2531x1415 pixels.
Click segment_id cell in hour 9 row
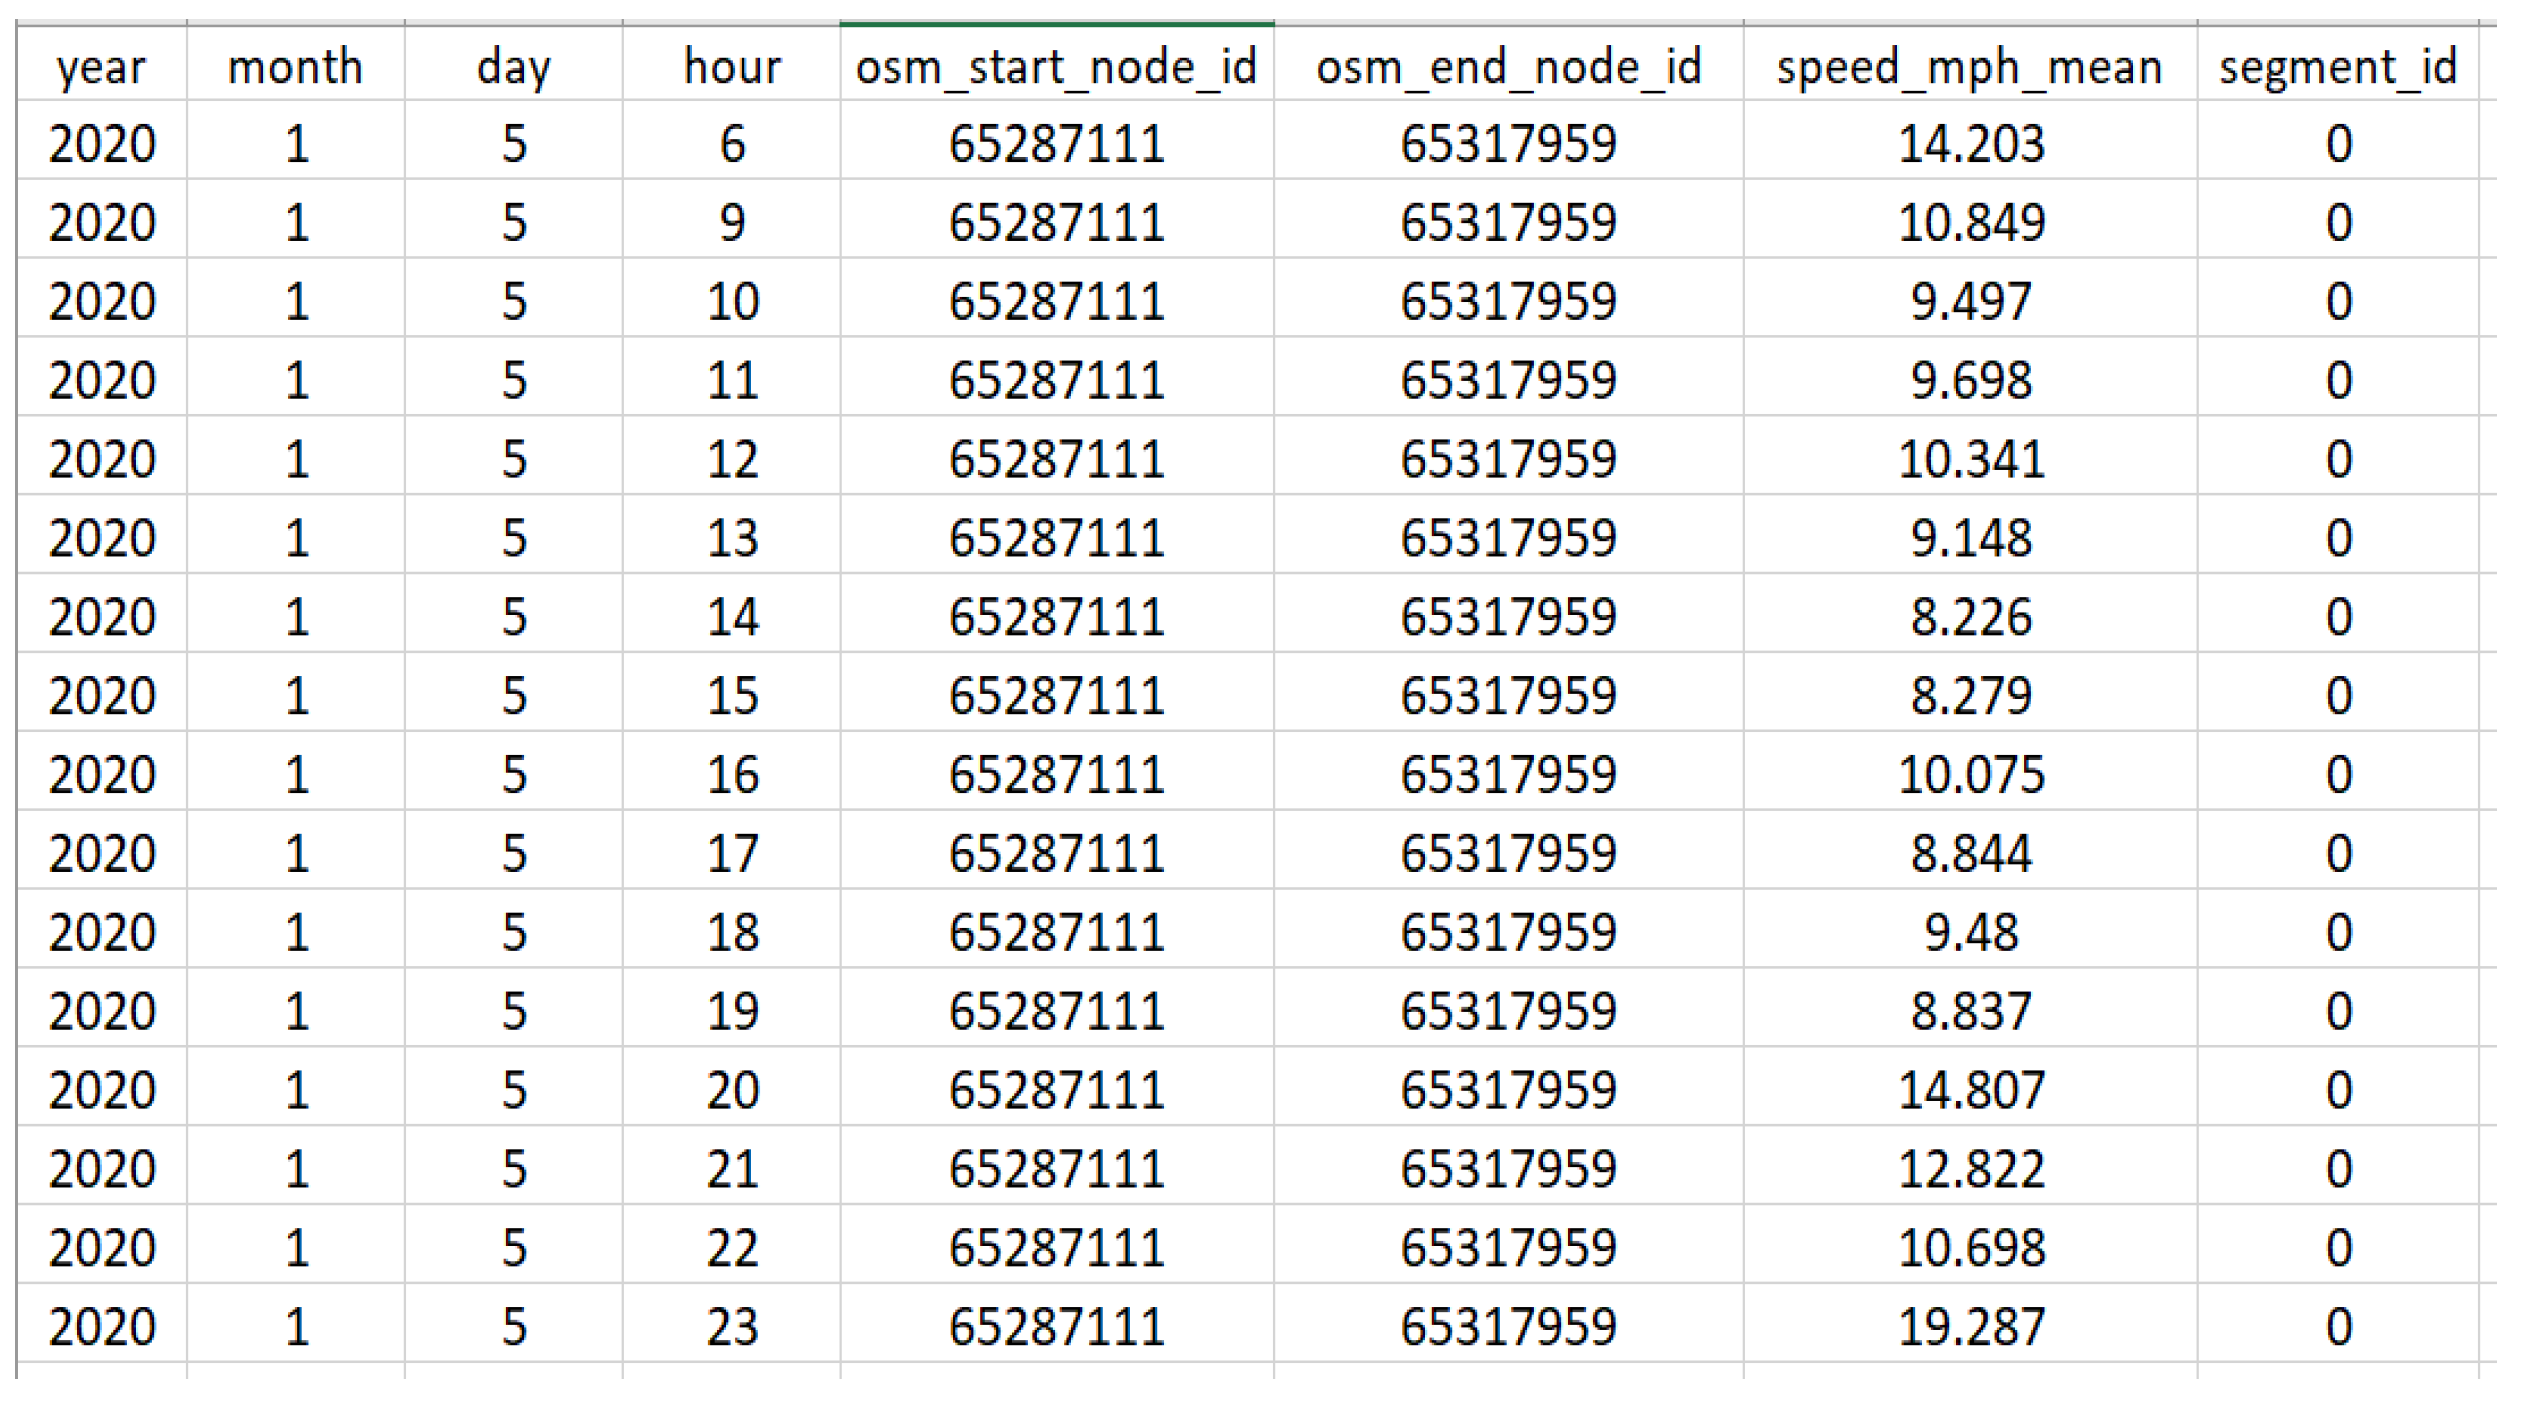click(x=2337, y=222)
